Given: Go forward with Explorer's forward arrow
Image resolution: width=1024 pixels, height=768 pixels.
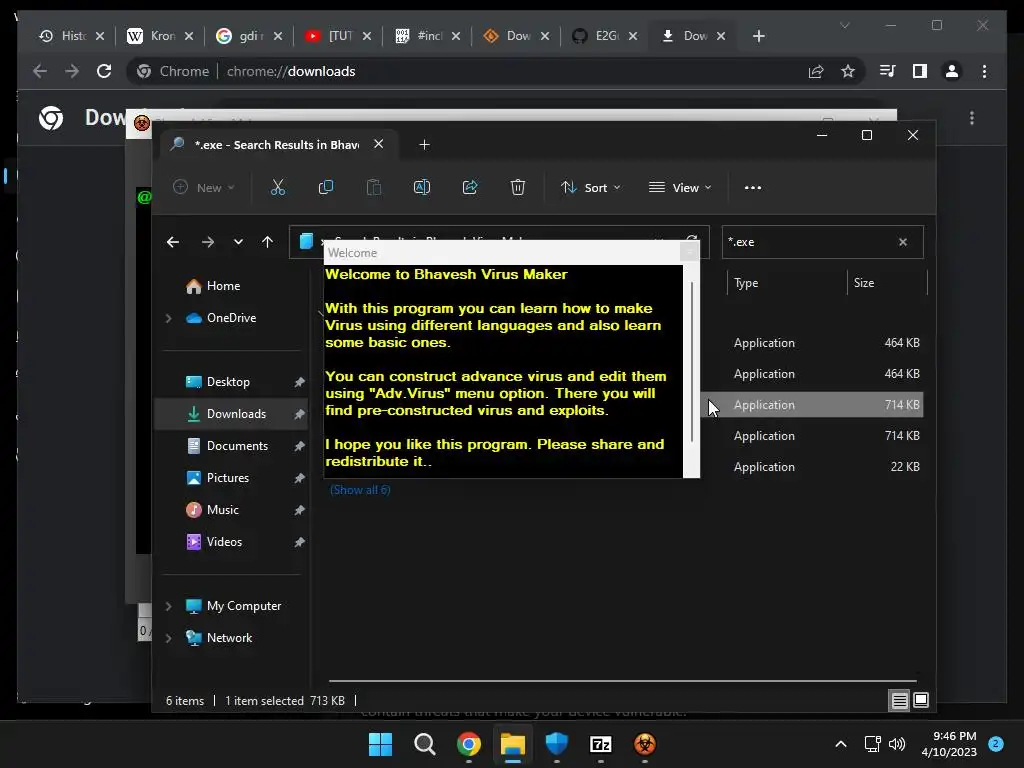Looking at the screenshot, I should tap(208, 242).
